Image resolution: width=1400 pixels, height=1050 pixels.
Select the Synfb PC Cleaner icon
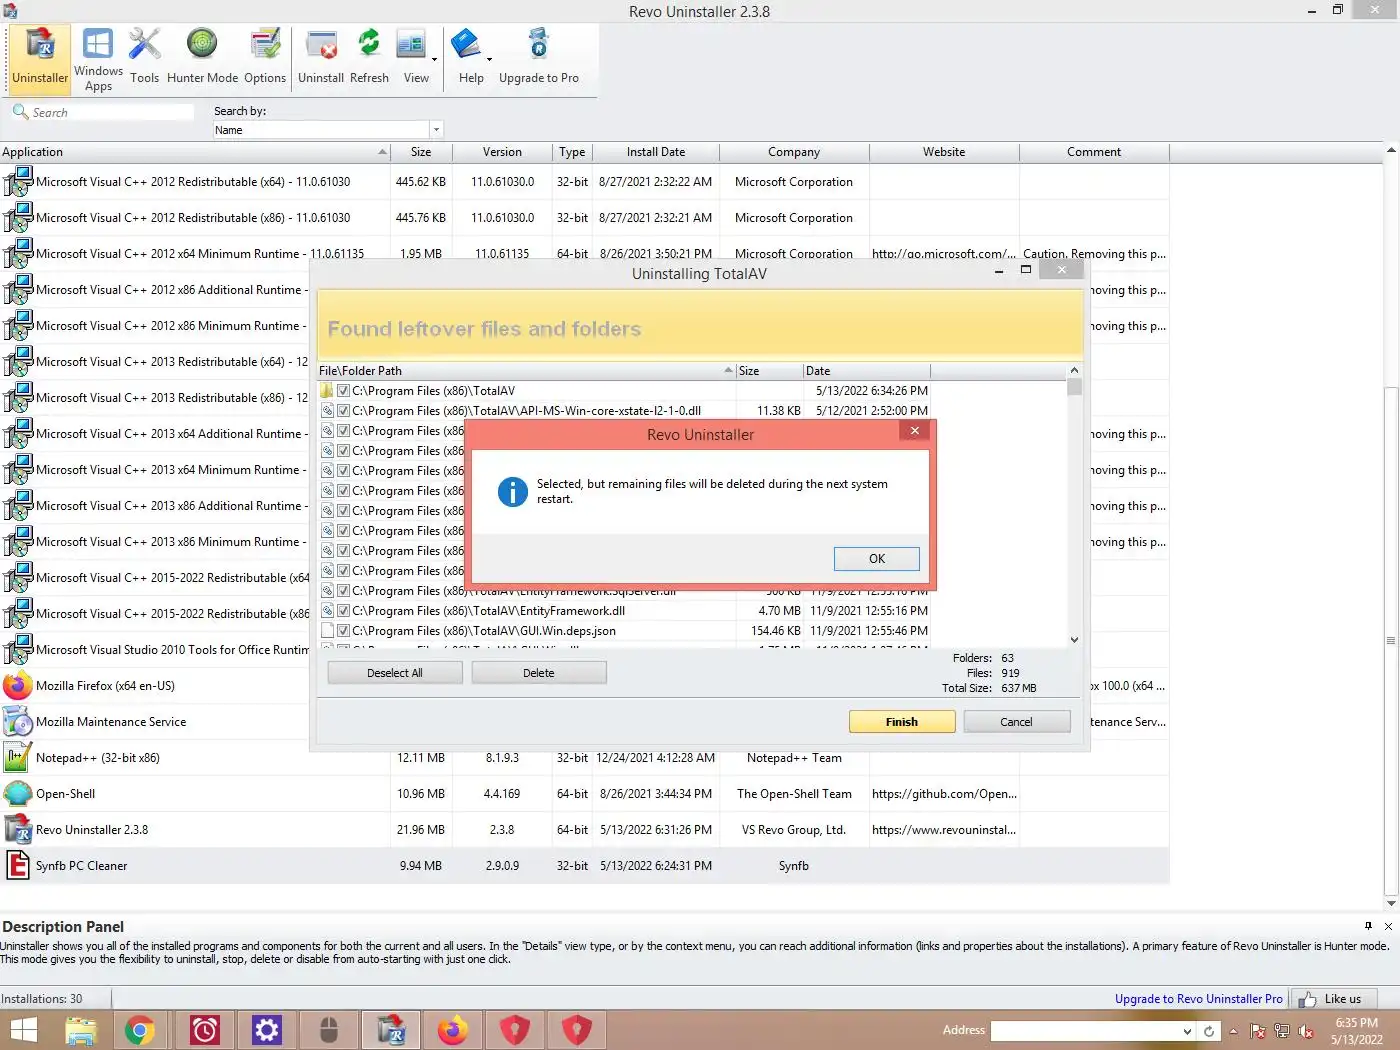(x=18, y=866)
